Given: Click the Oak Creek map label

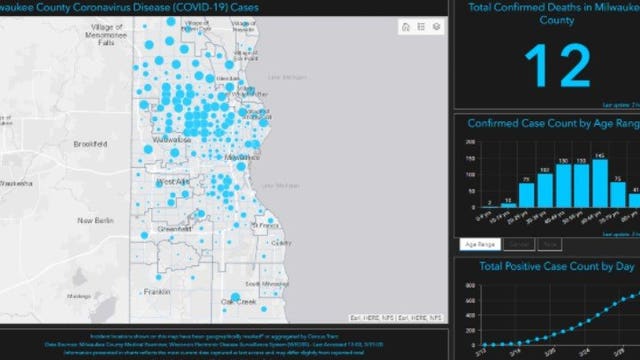Looking at the screenshot, I should [238, 302].
